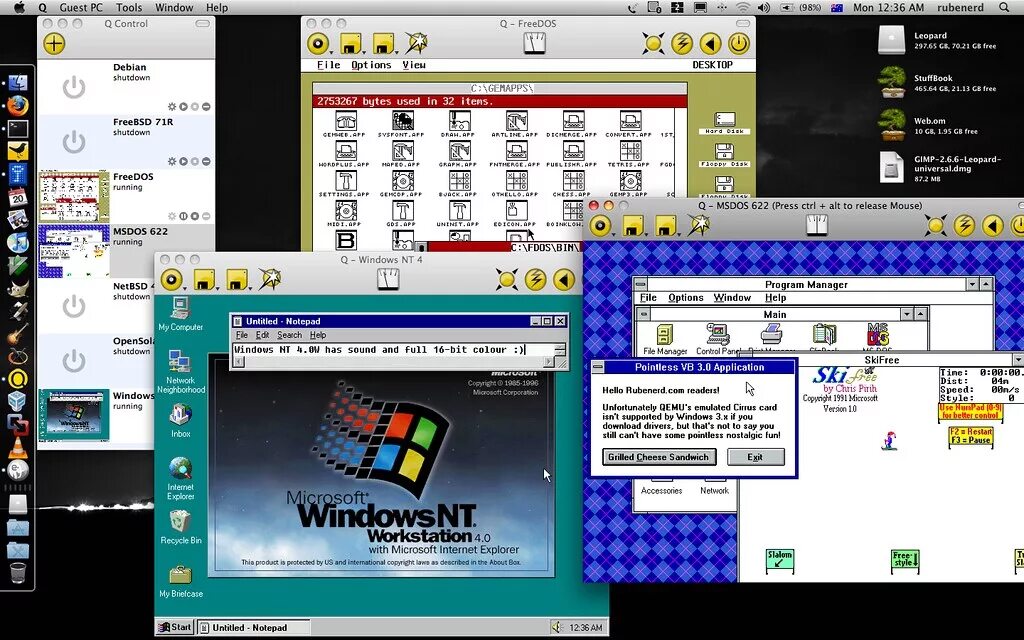Open CD-ROM dropdown in MSDOS 622 toolbar
The image size is (1024, 640).
tap(601, 226)
